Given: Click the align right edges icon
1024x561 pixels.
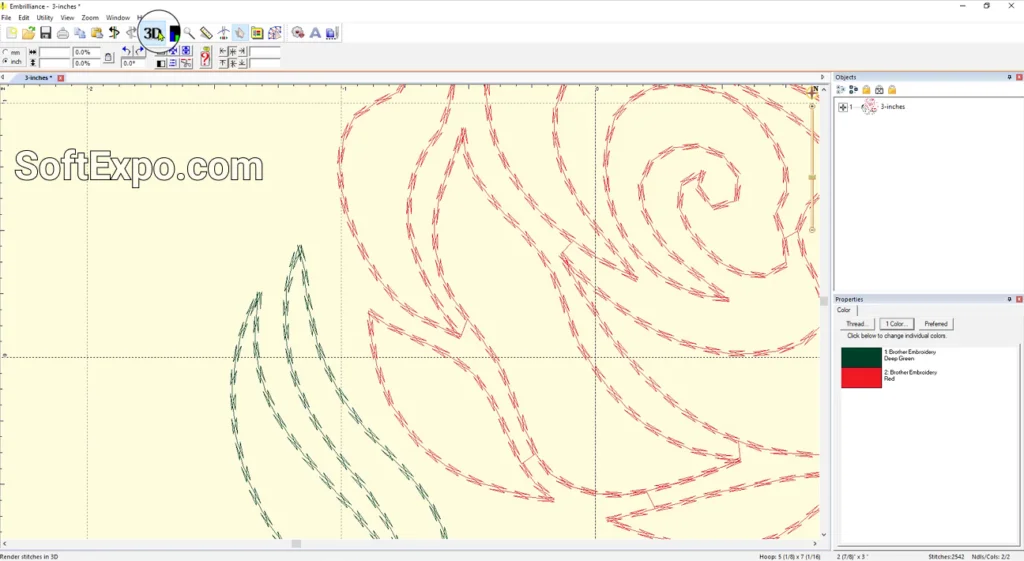Looking at the screenshot, I should (x=242, y=51).
